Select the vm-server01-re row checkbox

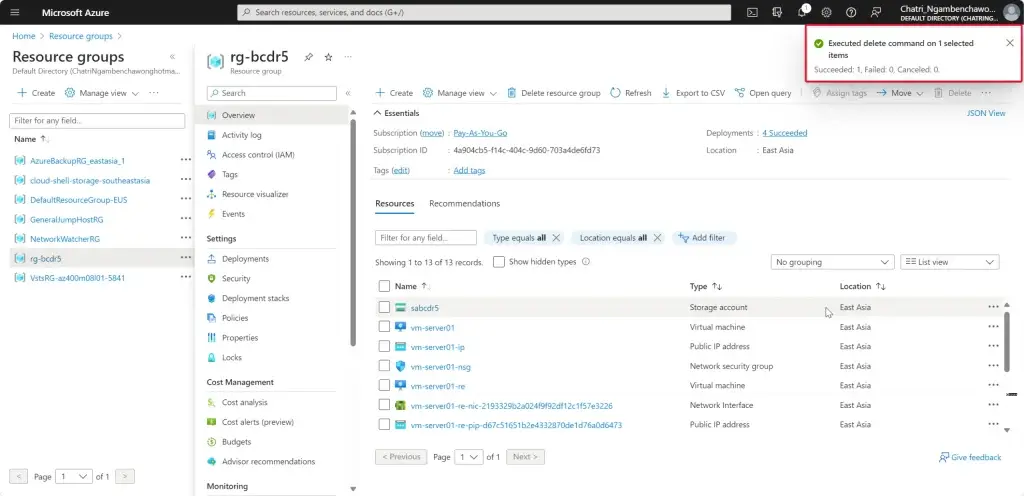click(x=384, y=385)
